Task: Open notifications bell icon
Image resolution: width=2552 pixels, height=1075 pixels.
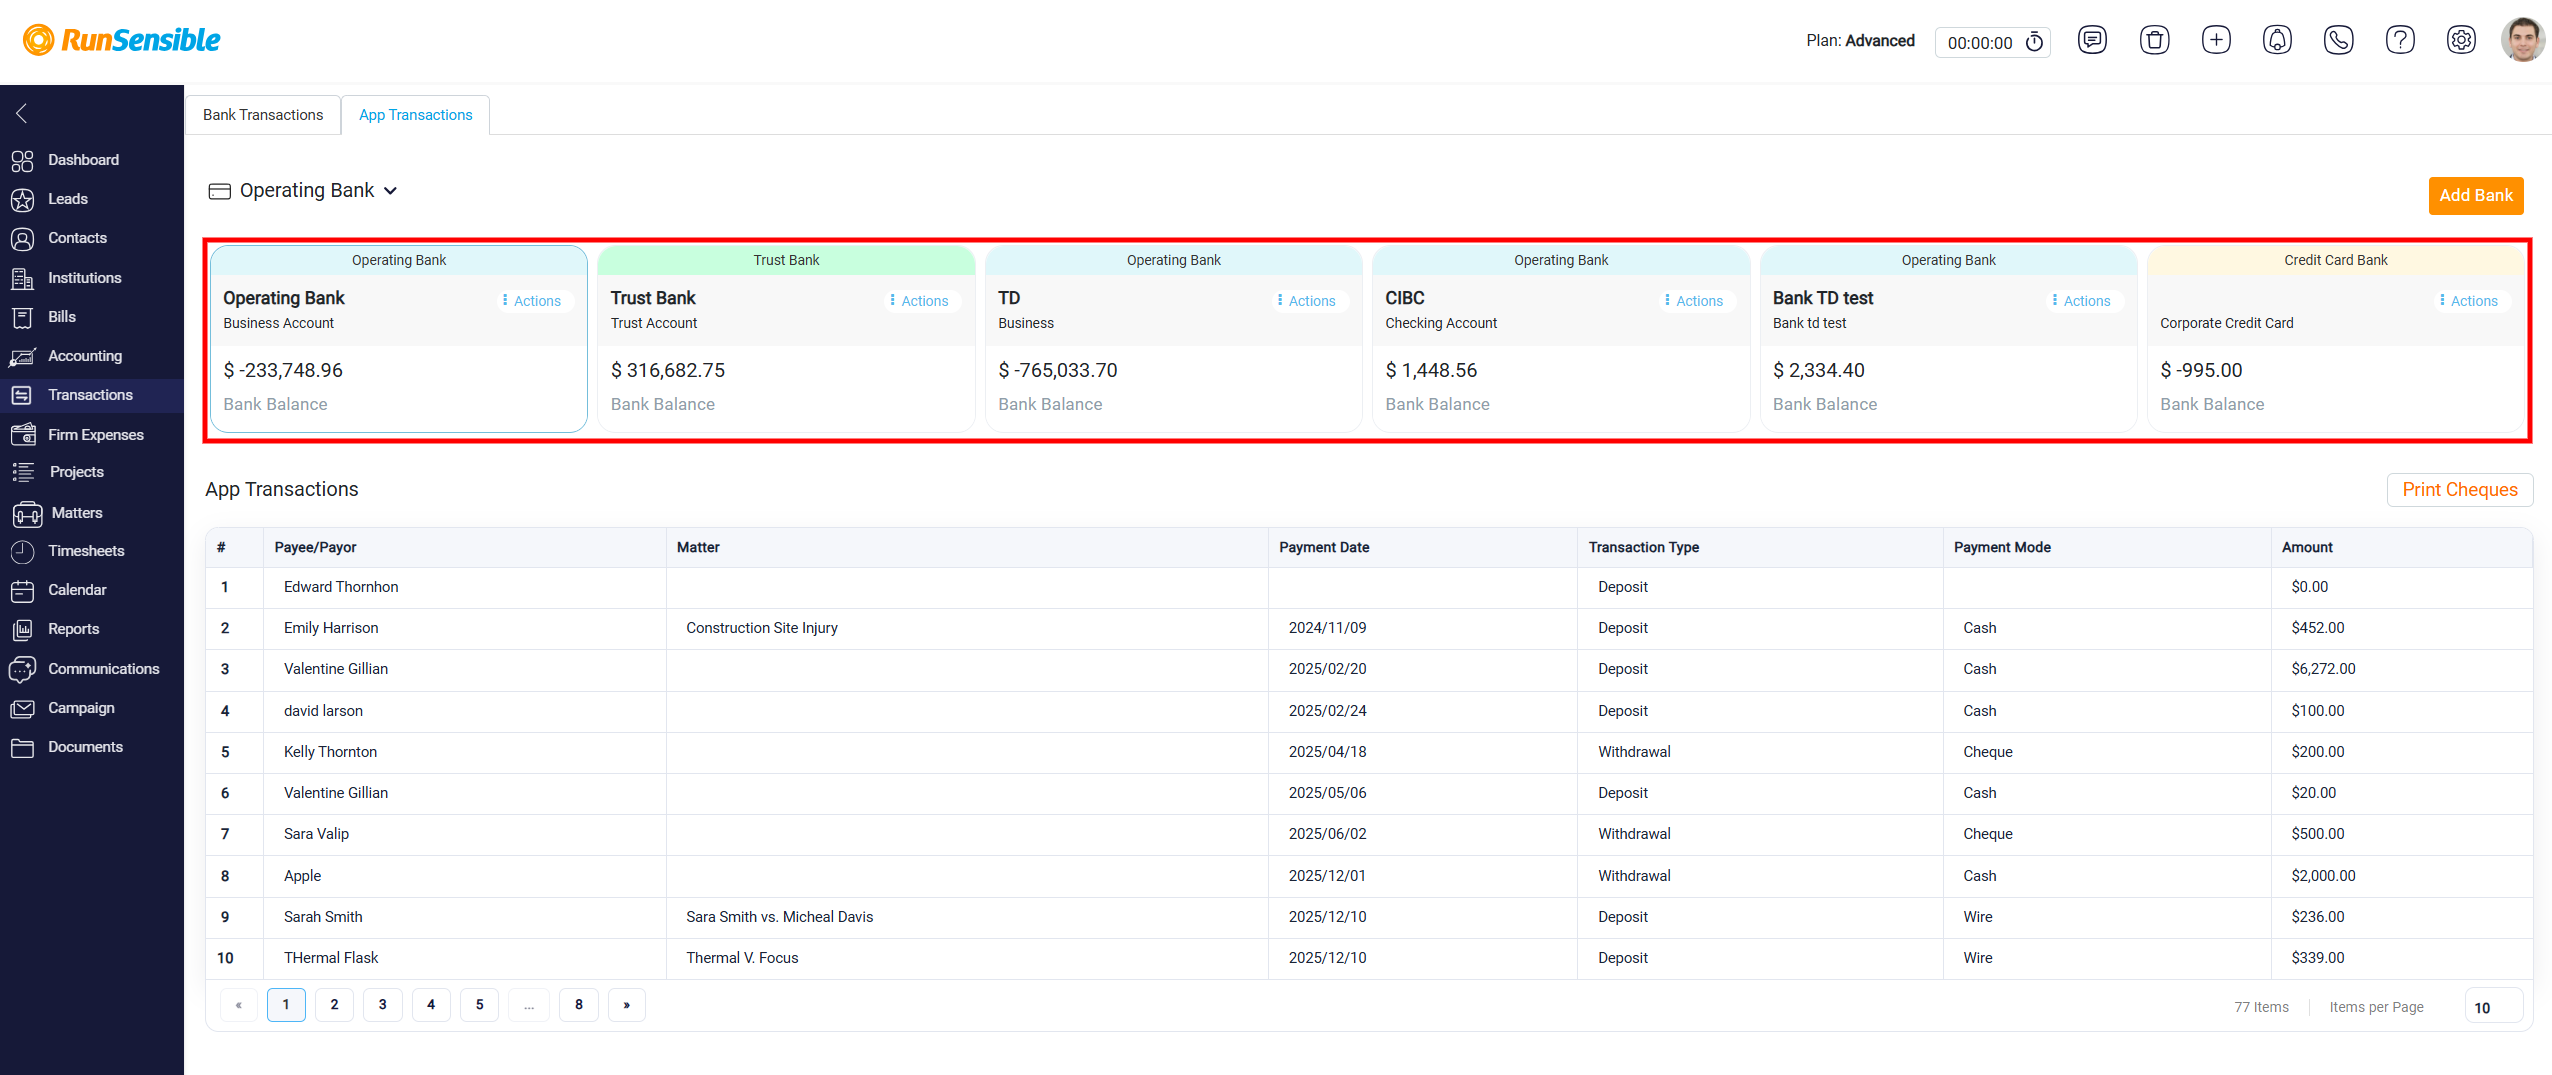Action: point(2277,40)
